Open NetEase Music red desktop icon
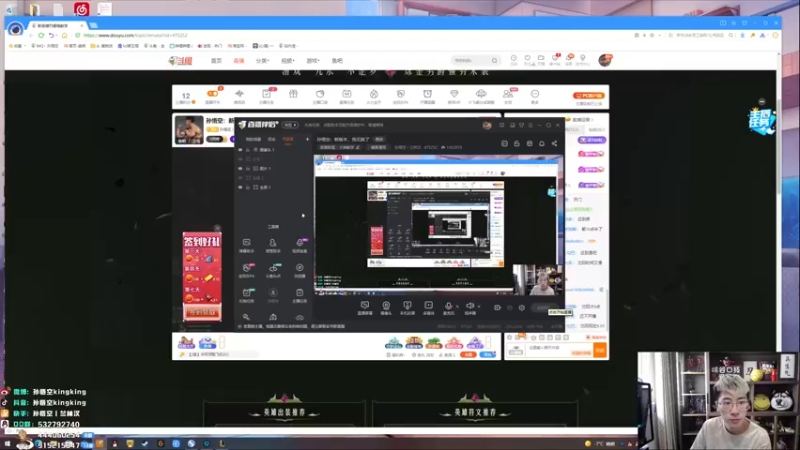This screenshot has width=800, height=450. click(82, 9)
